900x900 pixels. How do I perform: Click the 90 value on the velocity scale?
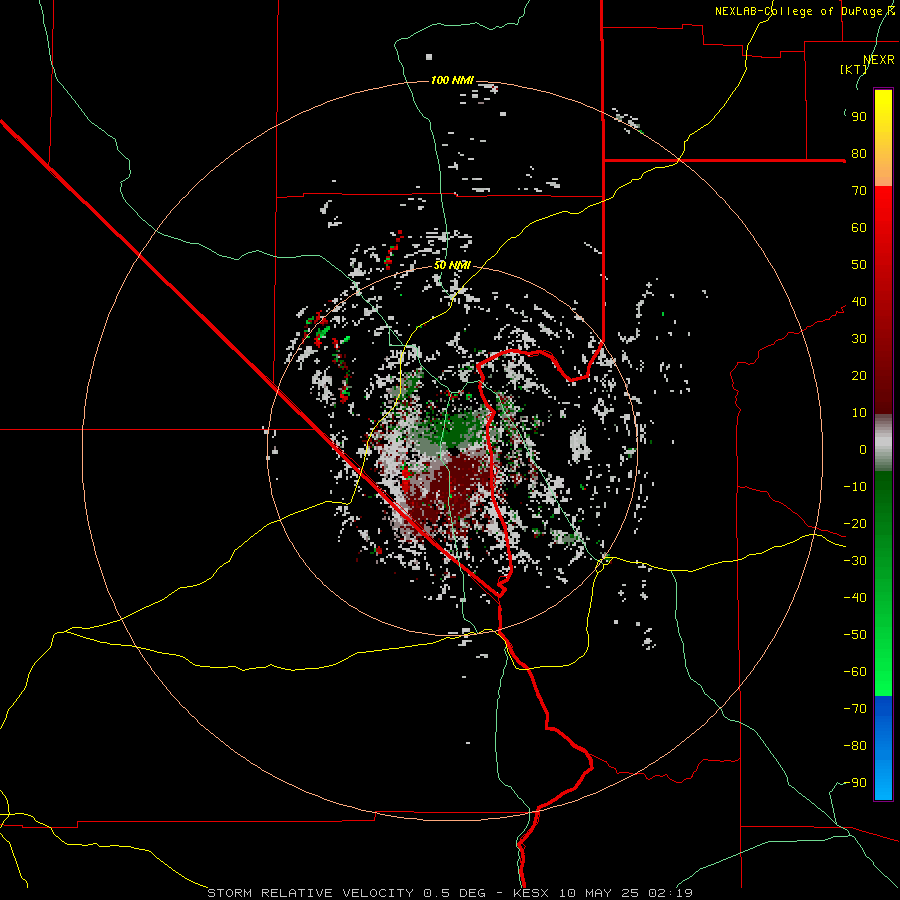859,117
